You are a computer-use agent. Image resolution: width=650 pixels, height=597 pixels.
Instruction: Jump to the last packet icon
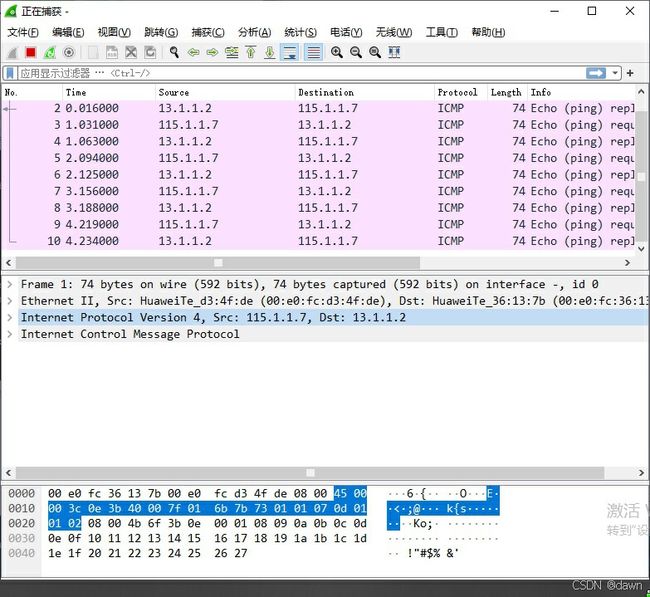(270, 53)
